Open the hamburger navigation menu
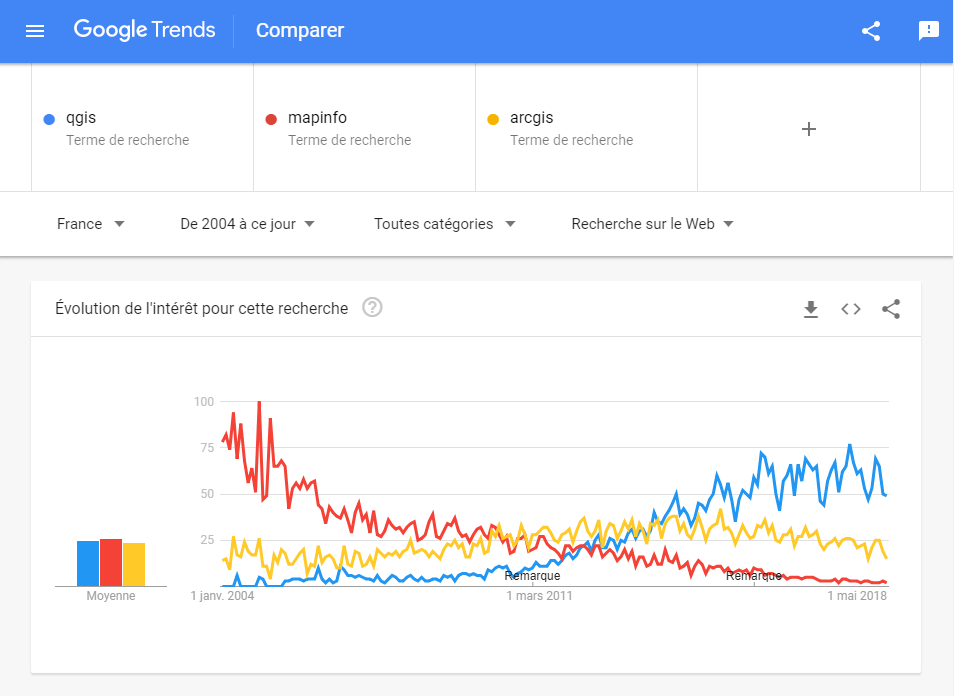This screenshot has height=696, width=954. click(35, 30)
